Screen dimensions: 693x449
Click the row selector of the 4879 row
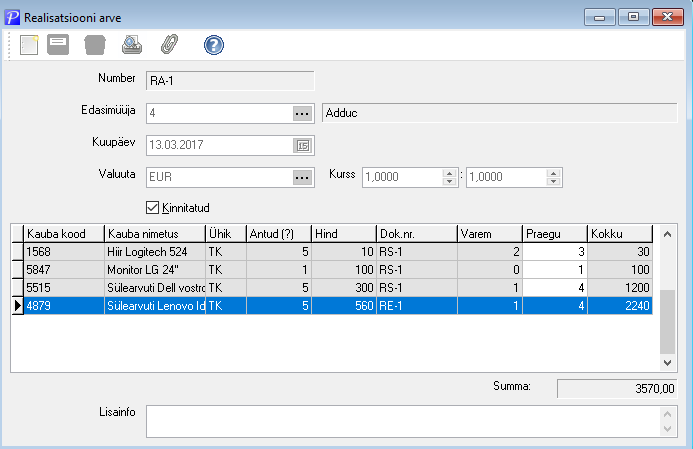tap(18, 306)
